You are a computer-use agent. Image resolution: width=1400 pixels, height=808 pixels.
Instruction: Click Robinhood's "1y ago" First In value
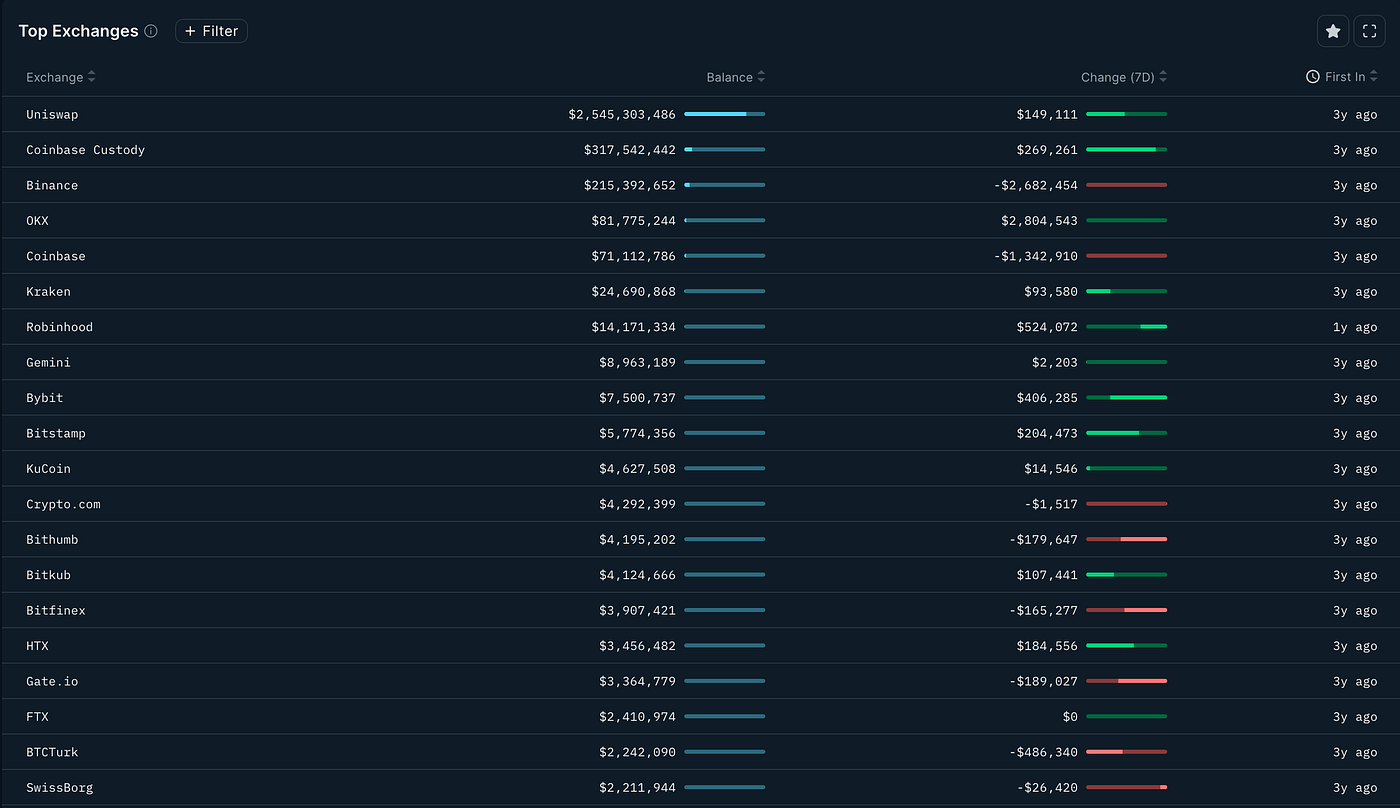pos(1355,327)
